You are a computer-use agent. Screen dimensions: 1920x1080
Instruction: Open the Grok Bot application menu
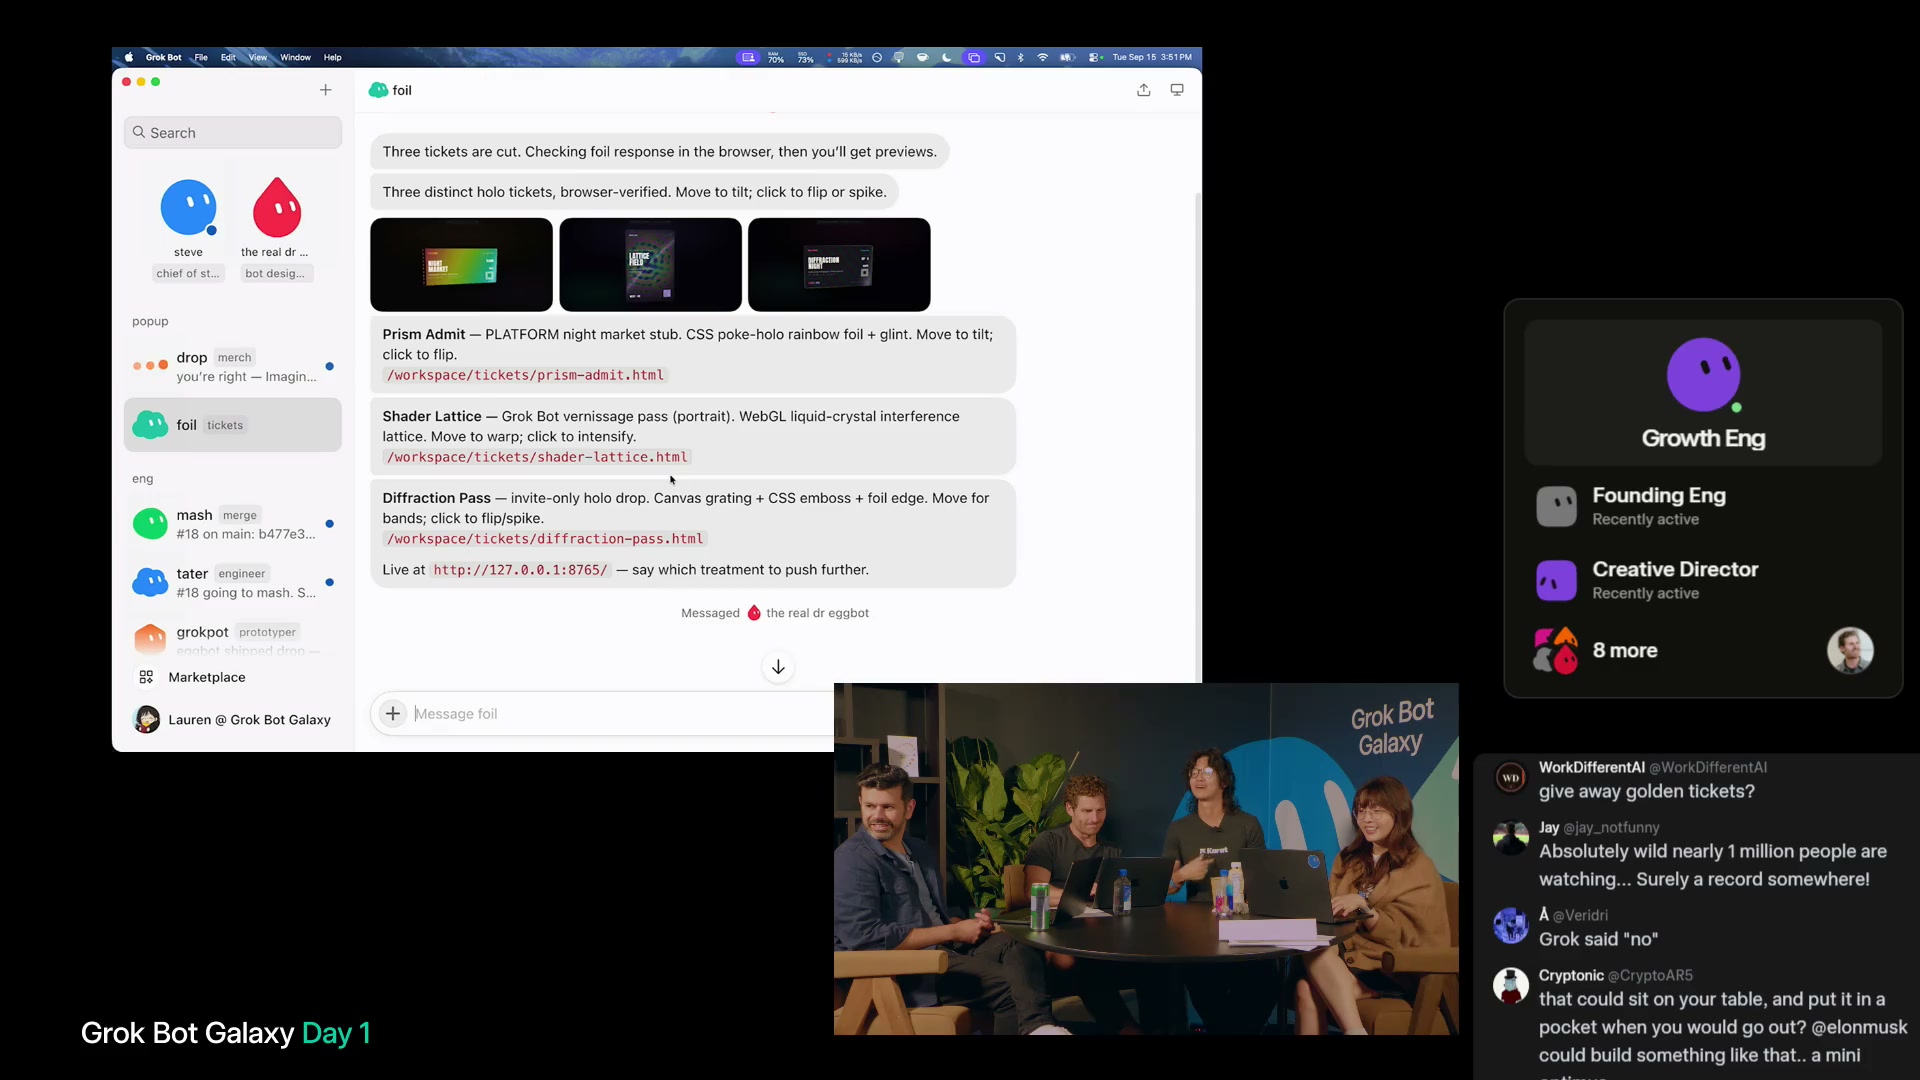coord(163,58)
